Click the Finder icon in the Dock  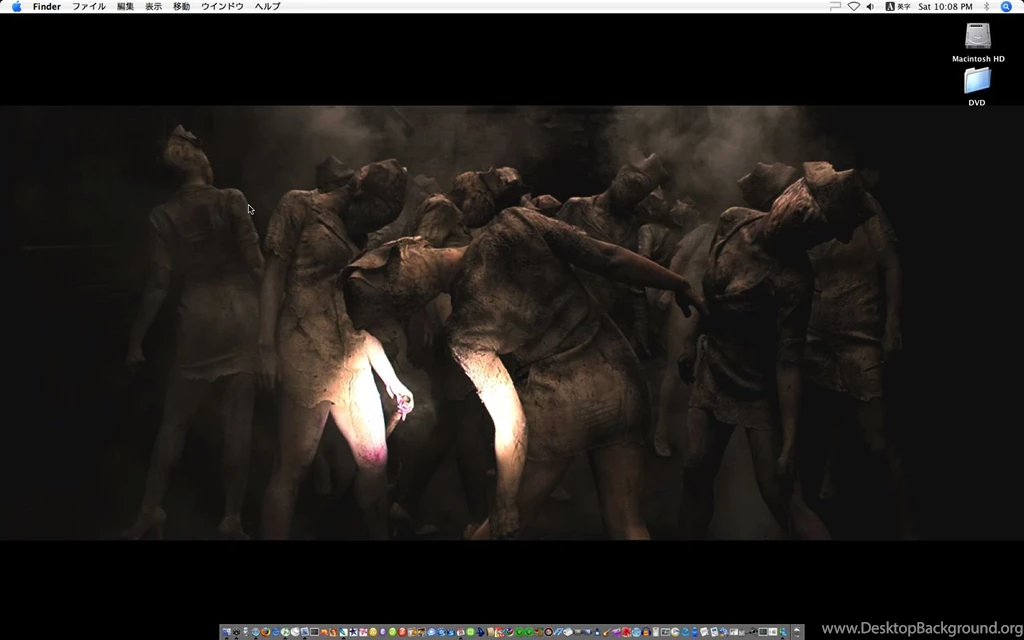point(226,632)
